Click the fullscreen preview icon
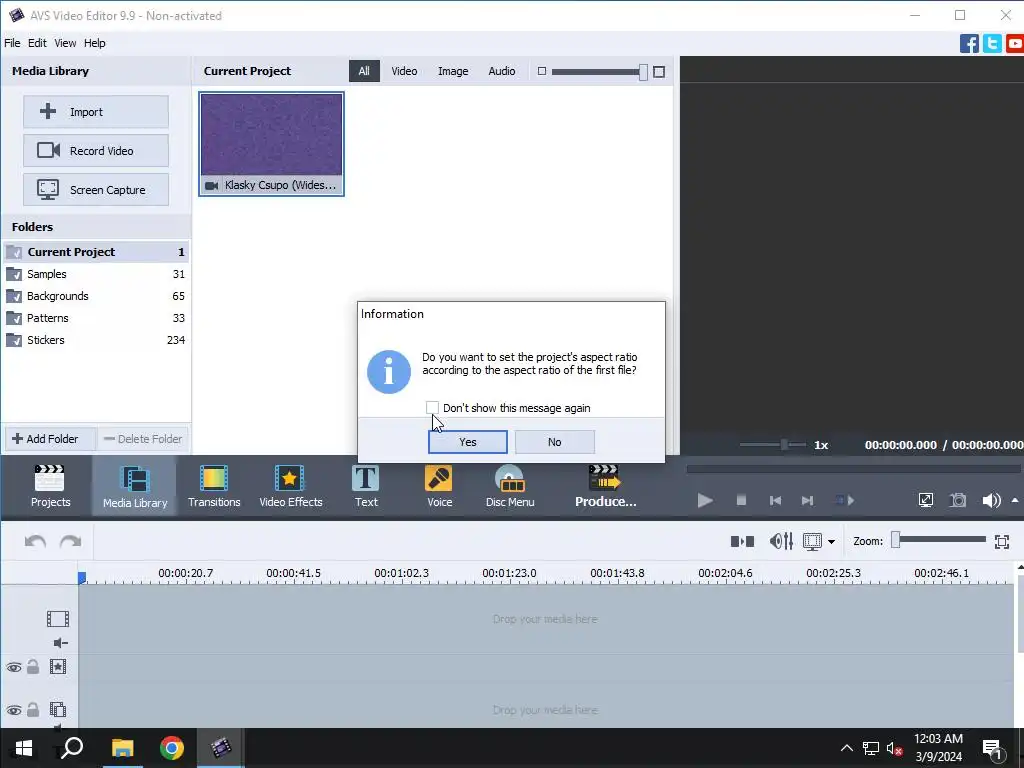This screenshot has height=768, width=1024. [925, 500]
